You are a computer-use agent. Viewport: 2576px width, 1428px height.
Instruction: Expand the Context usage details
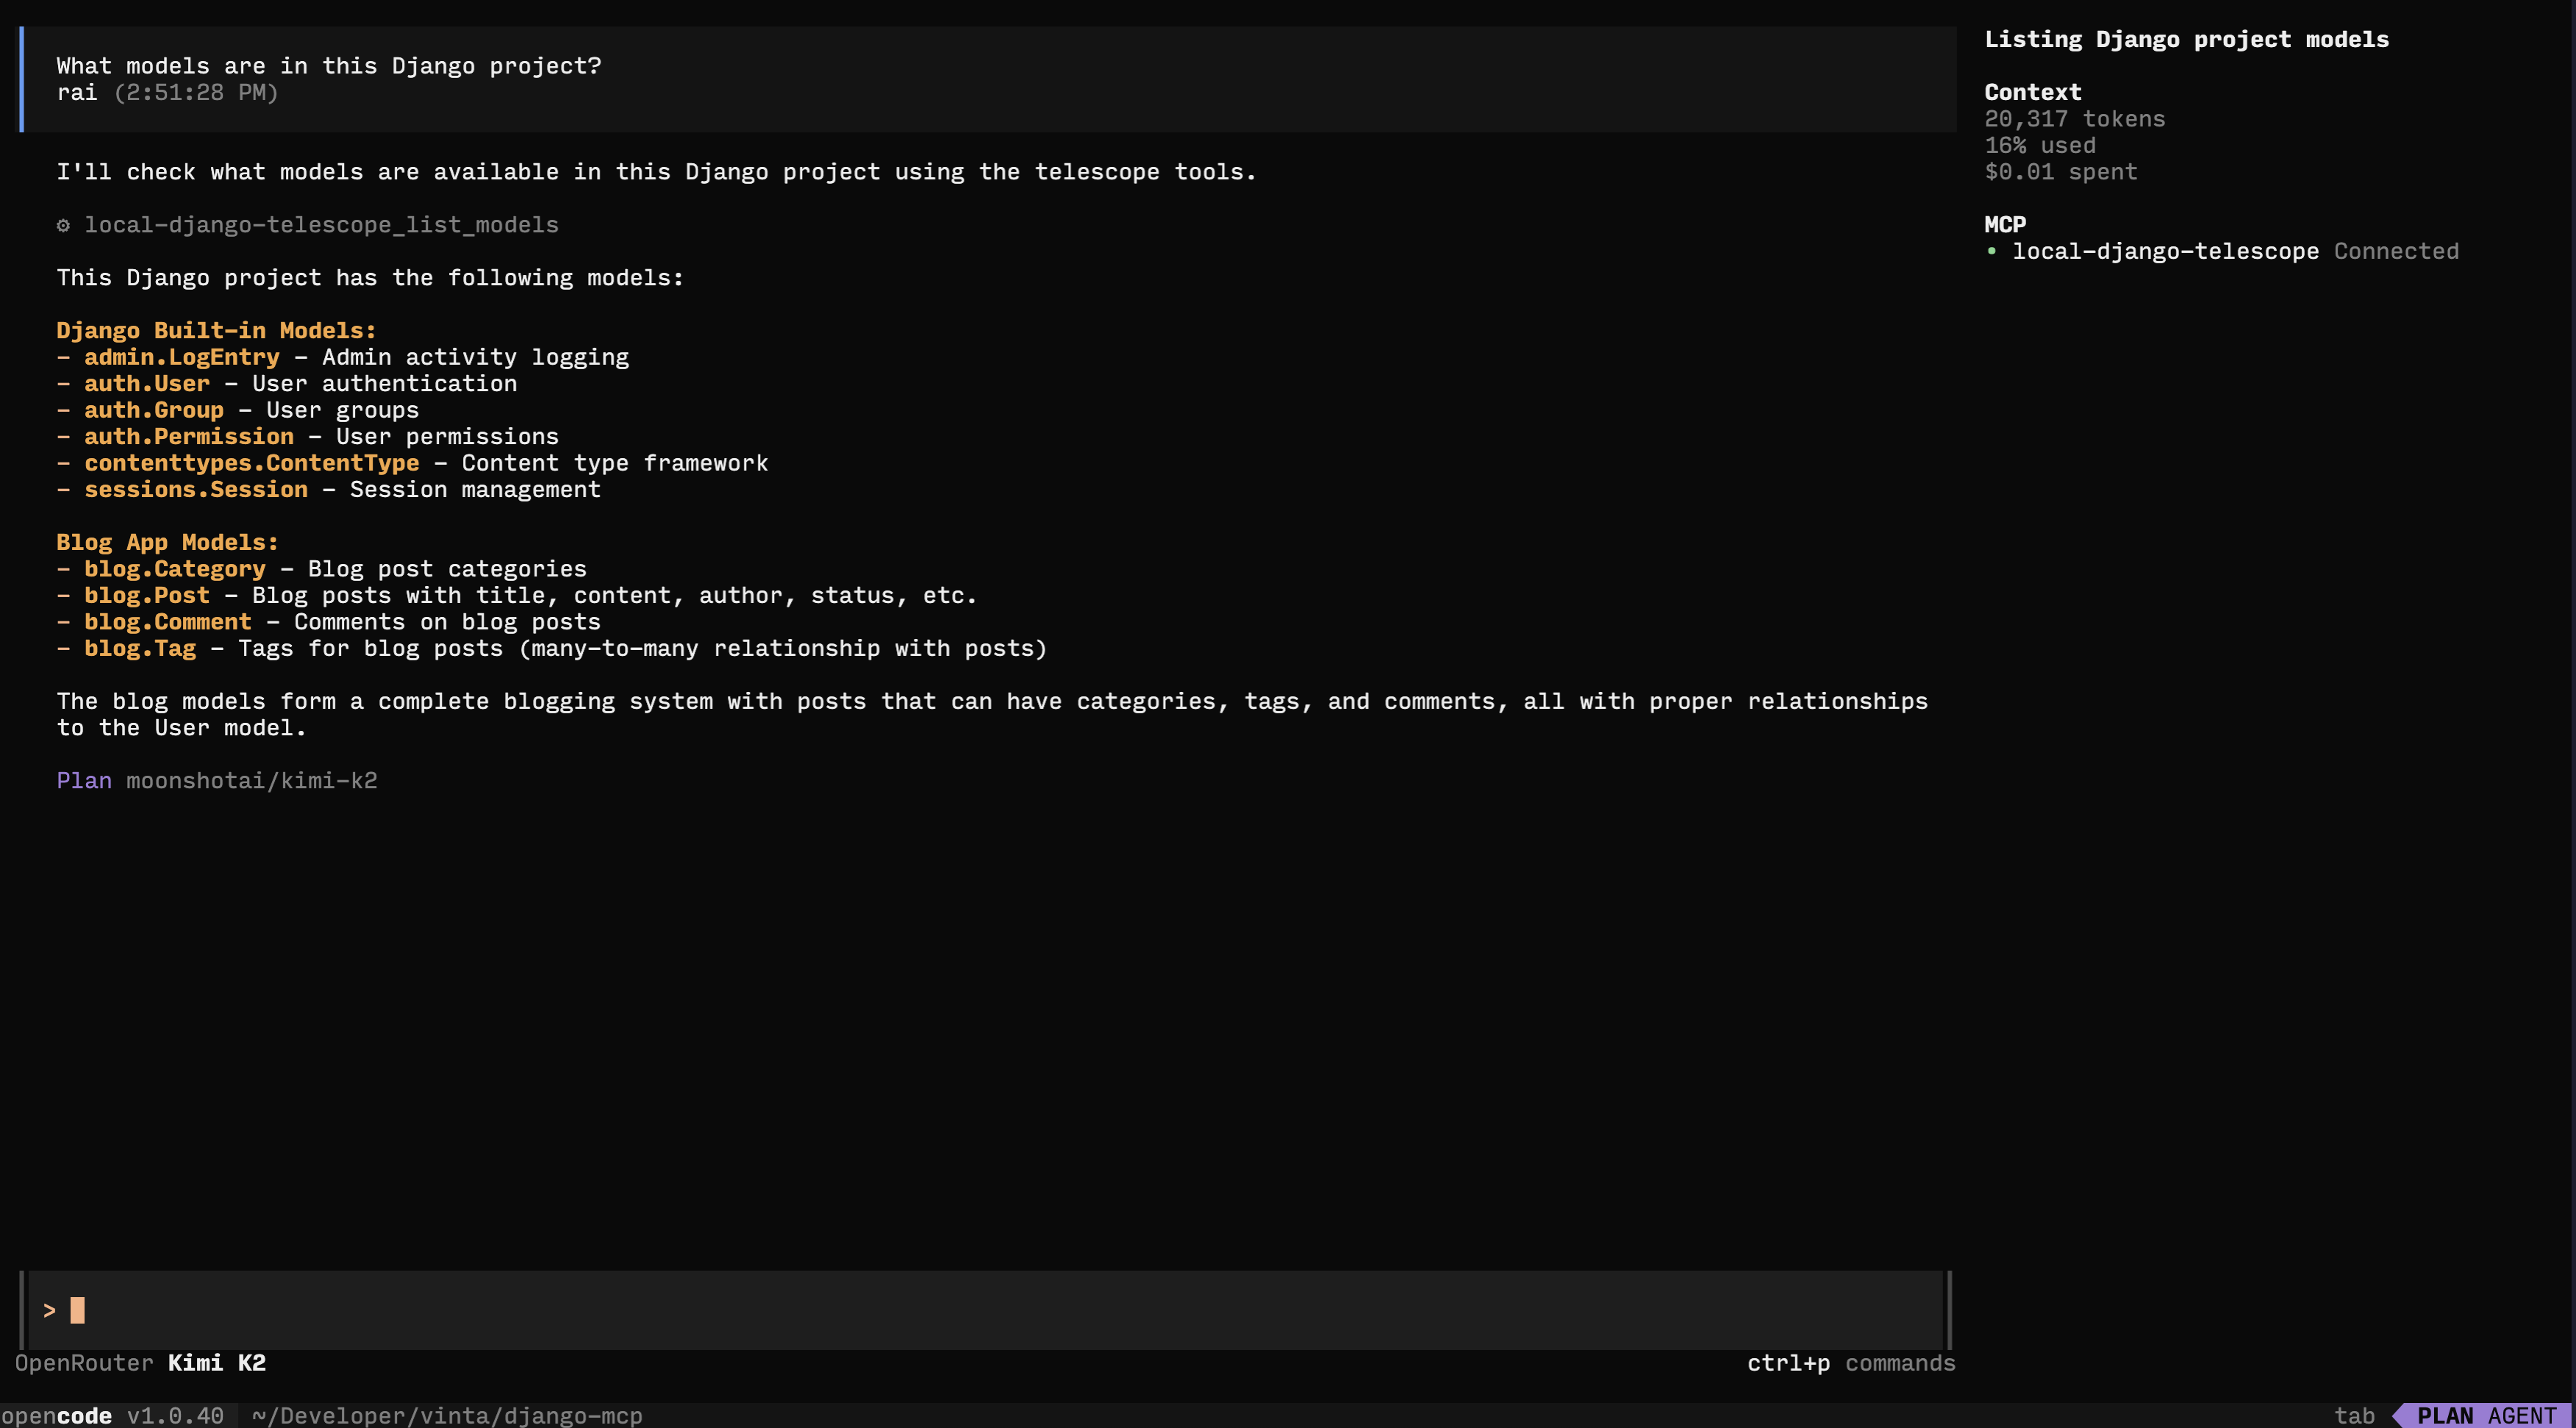click(2033, 92)
